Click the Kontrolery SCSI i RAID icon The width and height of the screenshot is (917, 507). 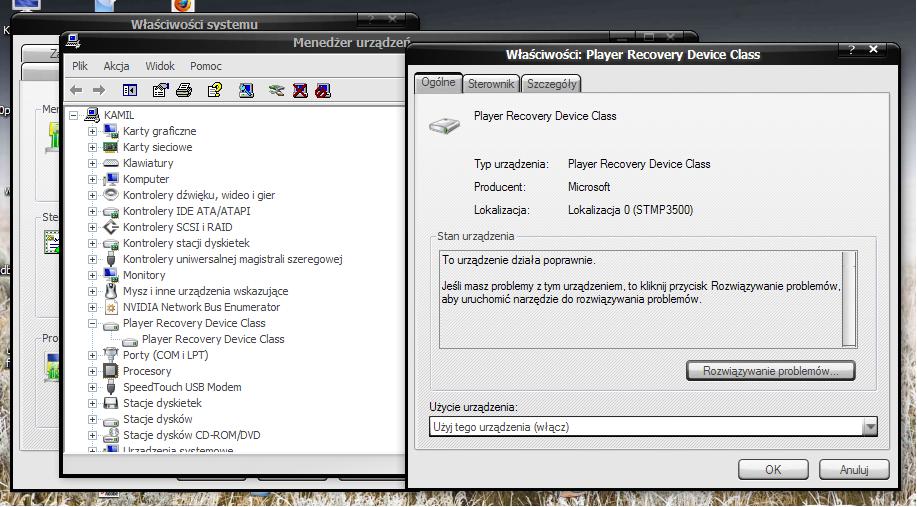111,227
